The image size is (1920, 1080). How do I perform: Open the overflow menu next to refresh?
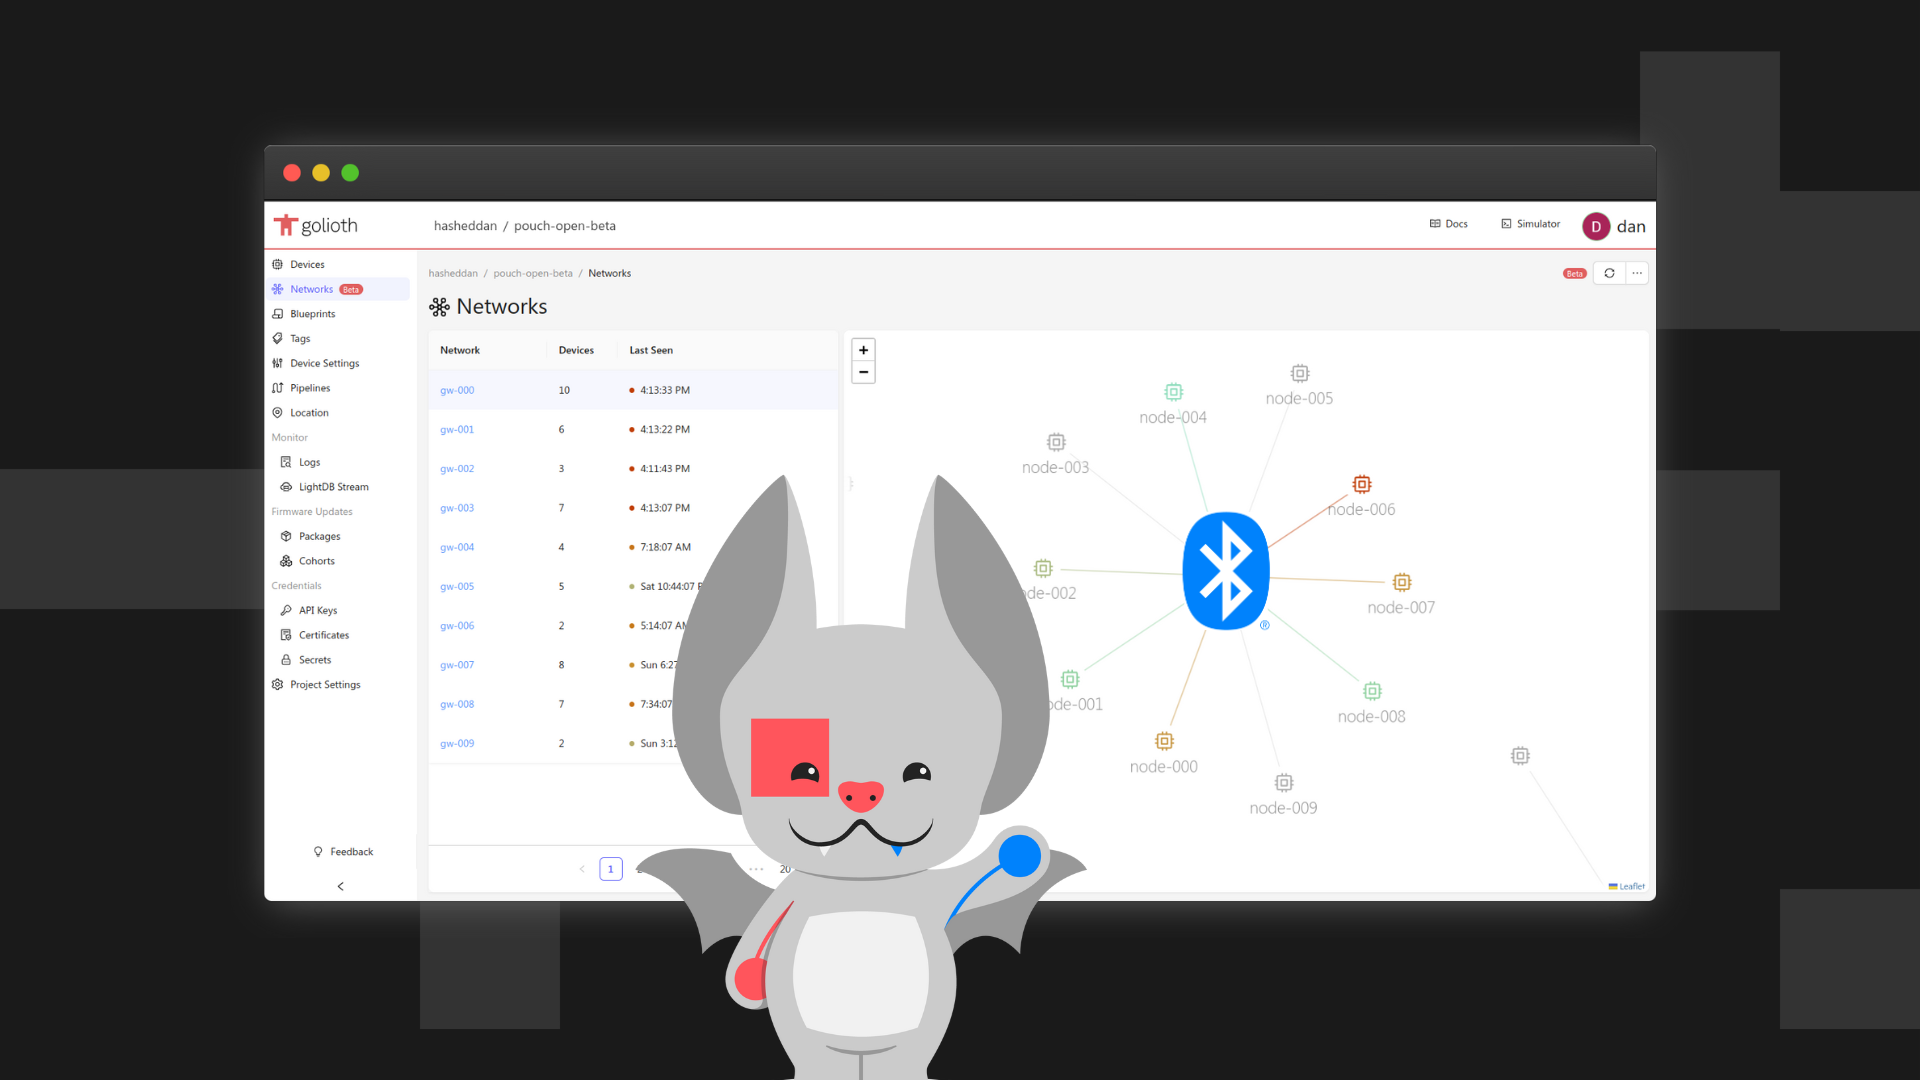pyautogui.click(x=1637, y=273)
